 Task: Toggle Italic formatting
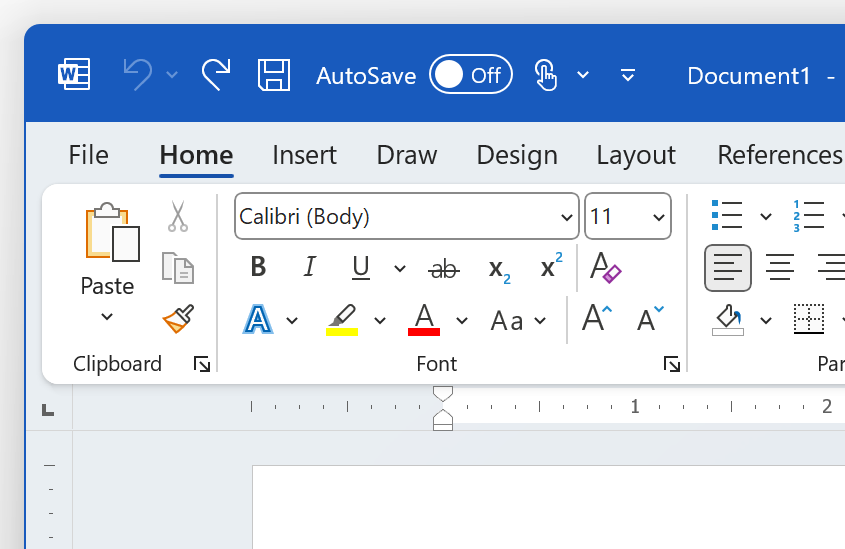pyautogui.click(x=309, y=267)
